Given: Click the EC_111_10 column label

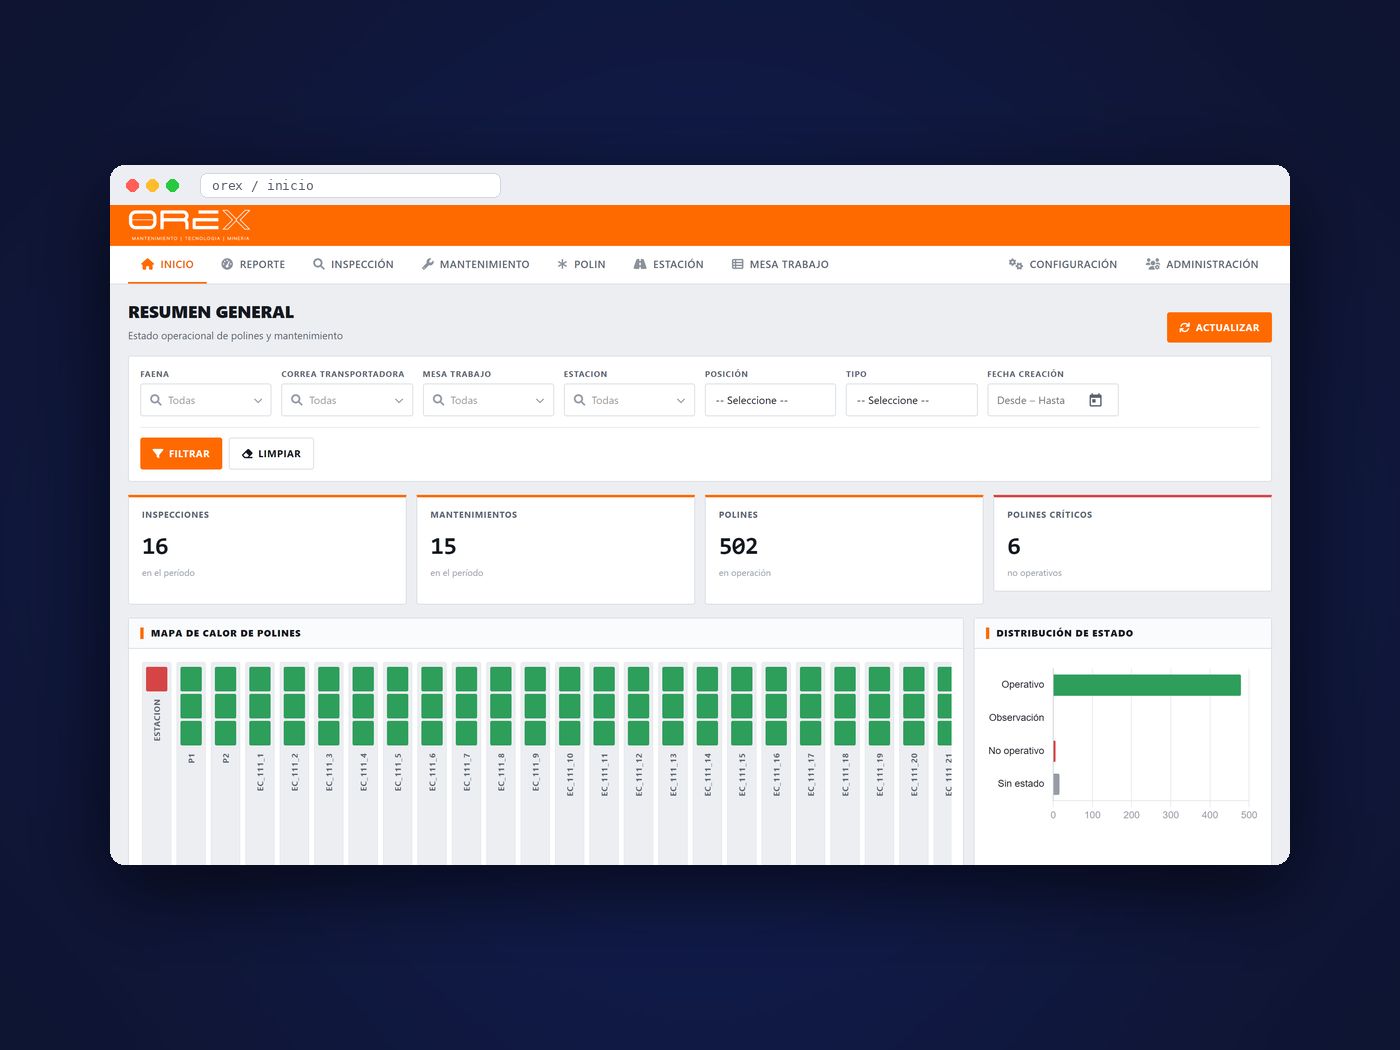Looking at the screenshot, I should coord(570,774).
